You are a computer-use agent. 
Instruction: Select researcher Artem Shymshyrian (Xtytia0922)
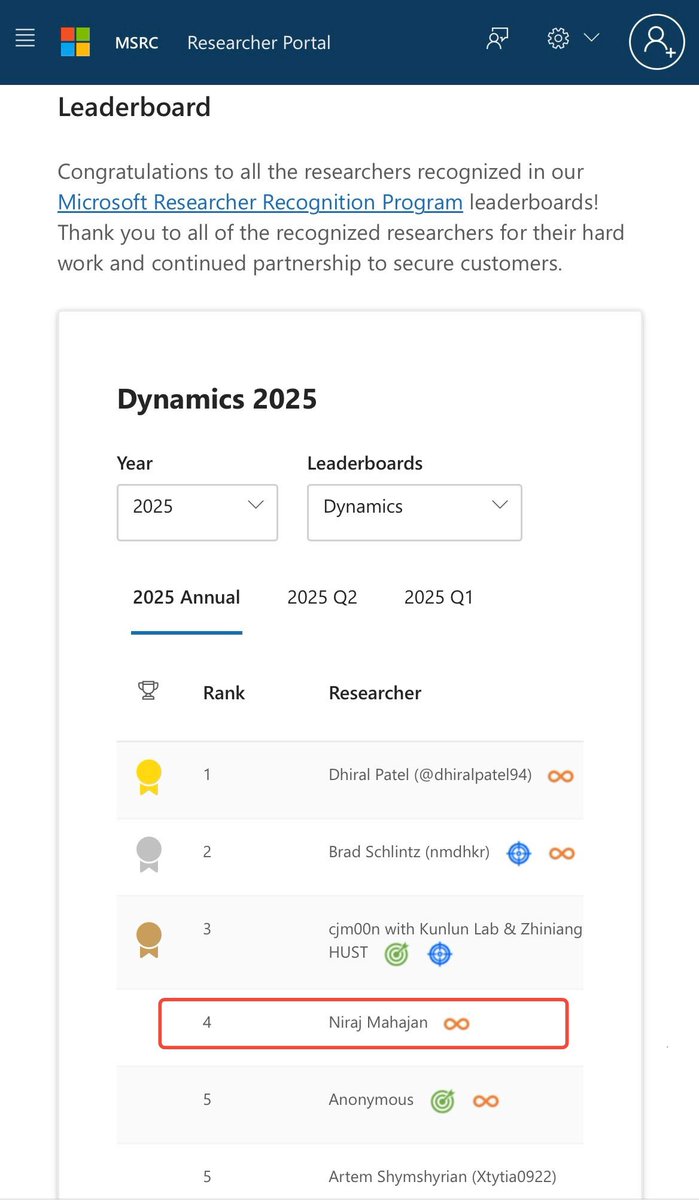point(442,1176)
